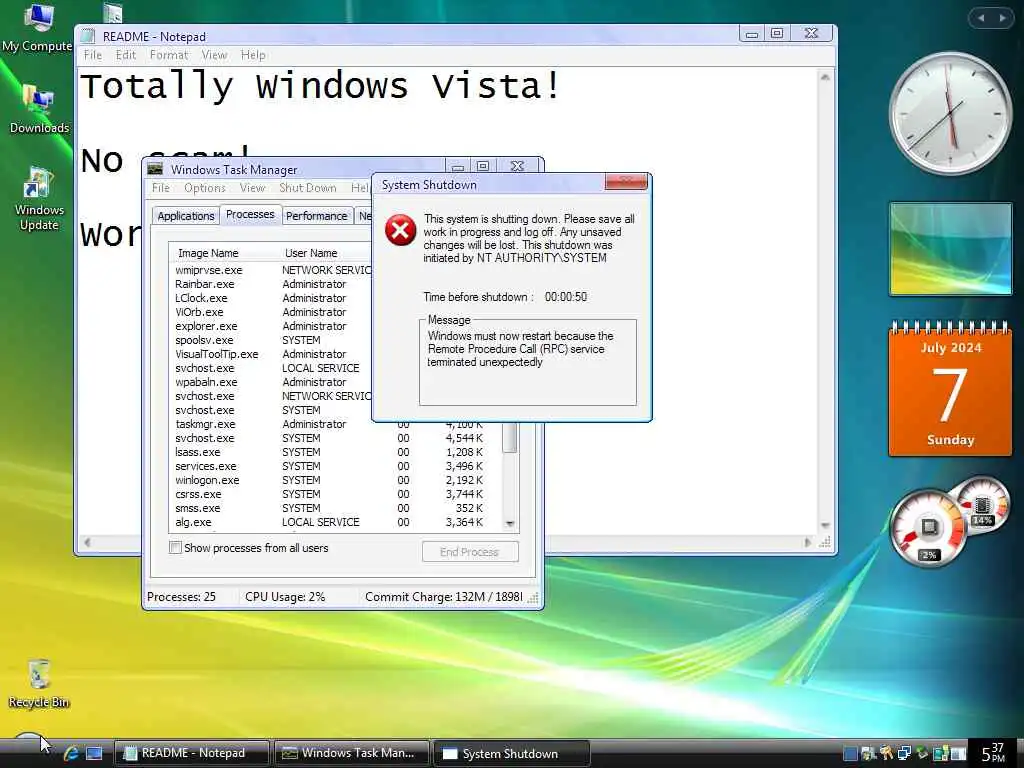Select the Rainbar.exe process row
The image size is (1024, 768).
click(270, 284)
